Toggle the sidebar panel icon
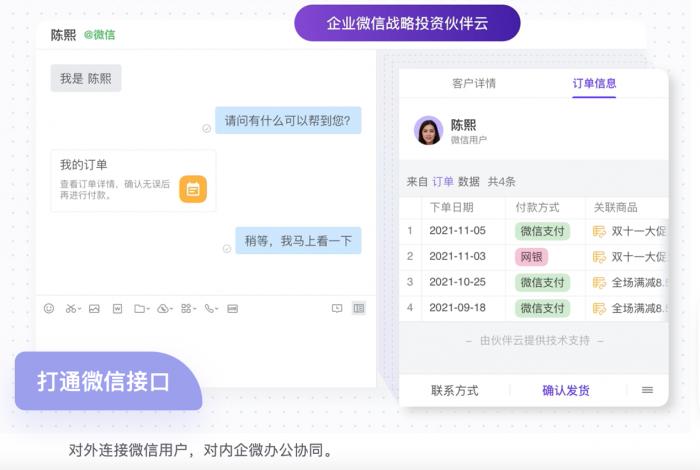The width and height of the screenshot is (700, 470). [359, 308]
